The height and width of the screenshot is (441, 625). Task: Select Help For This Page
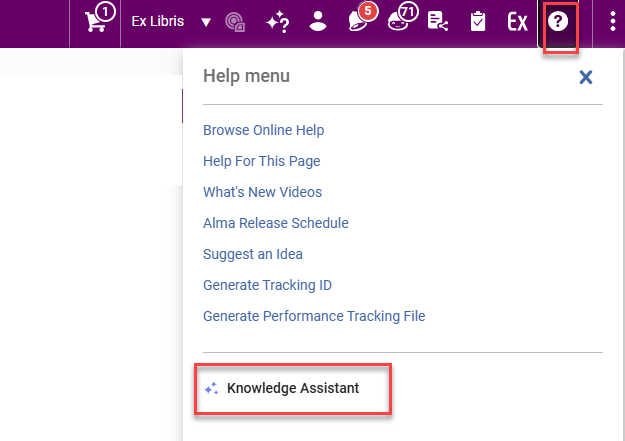click(261, 161)
